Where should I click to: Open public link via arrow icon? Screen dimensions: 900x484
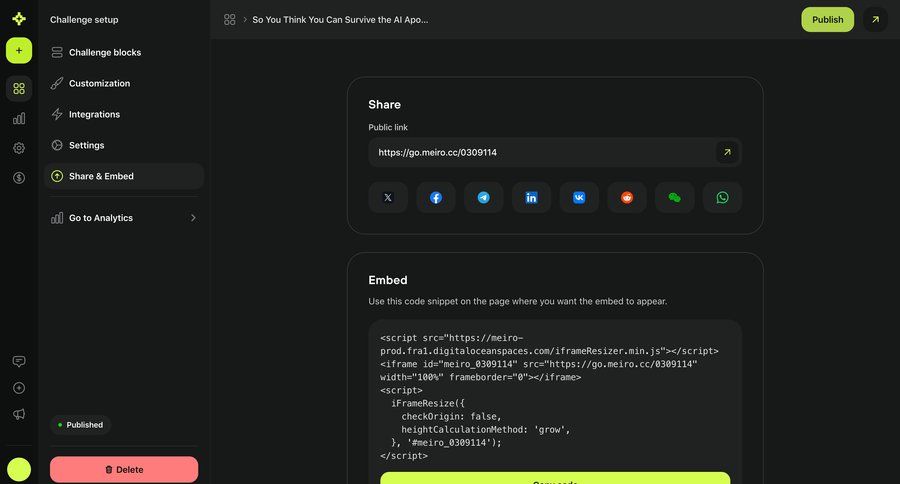click(x=727, y=152)
